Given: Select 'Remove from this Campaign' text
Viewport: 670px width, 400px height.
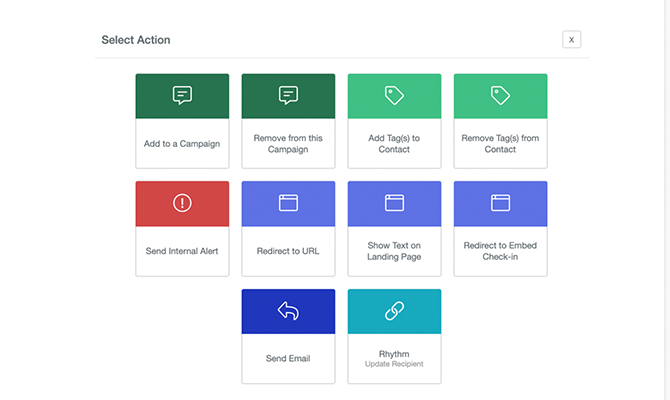Looking at the screenshot, I should [288, 143].
